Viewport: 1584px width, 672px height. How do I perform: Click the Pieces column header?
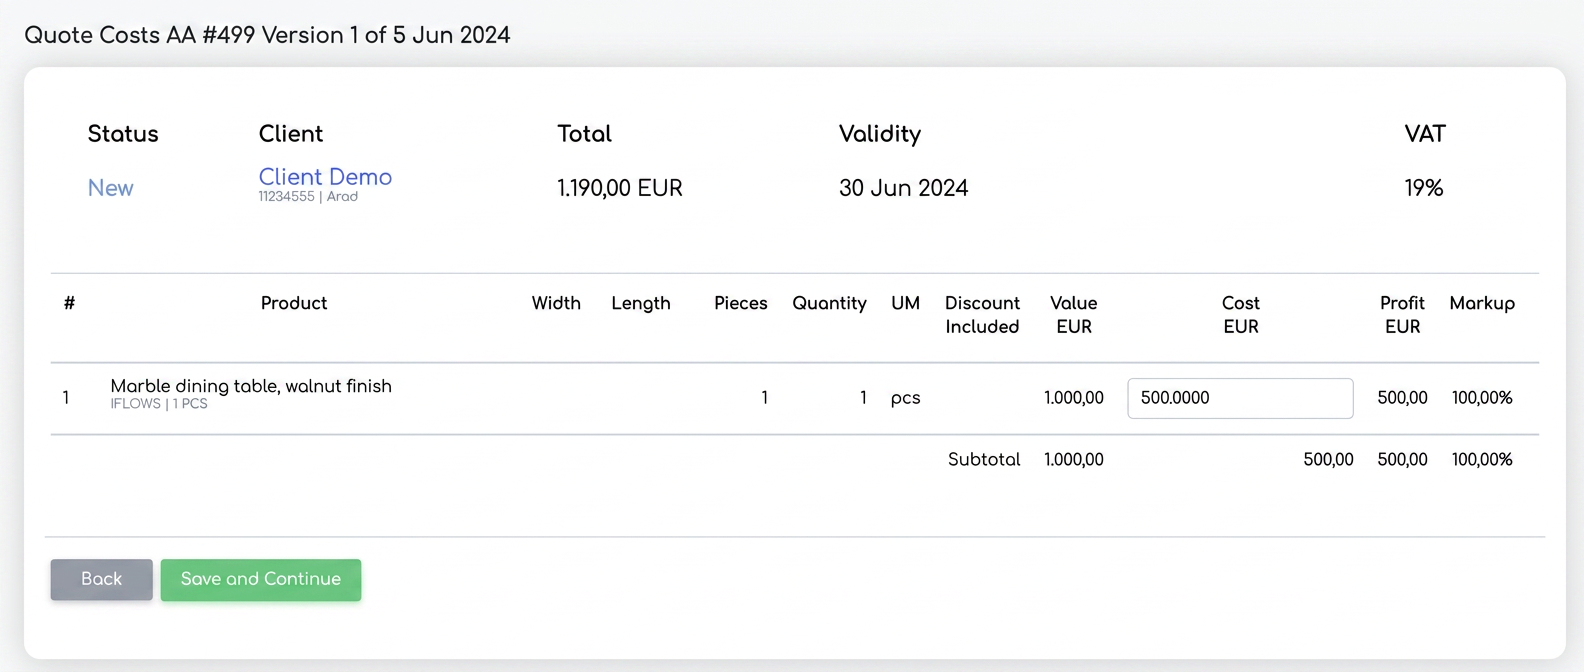(741, 303)
